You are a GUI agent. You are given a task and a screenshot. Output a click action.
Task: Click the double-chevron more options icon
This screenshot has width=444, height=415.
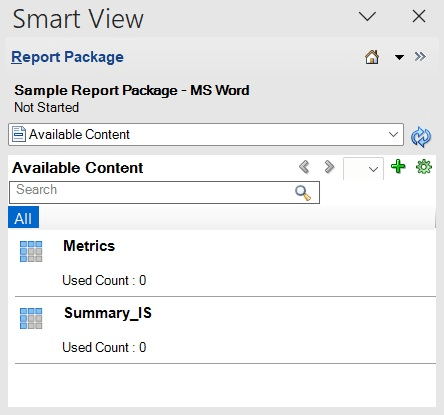(x=420, y=57)
